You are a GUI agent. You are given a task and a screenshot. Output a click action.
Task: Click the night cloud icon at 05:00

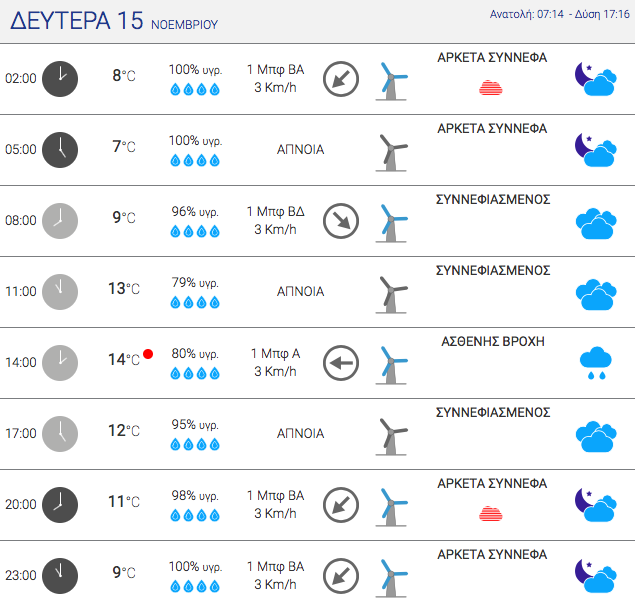pos(596,150)
